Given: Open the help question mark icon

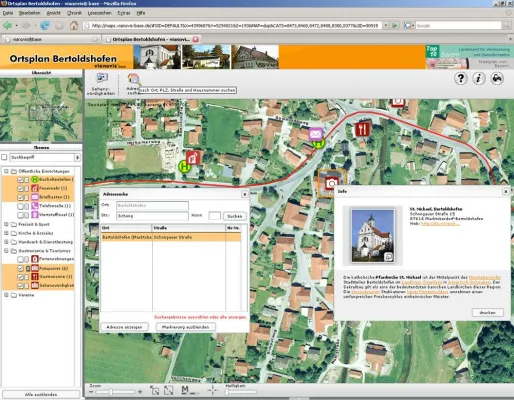Looking at the screenshot, I should [461, 79].
